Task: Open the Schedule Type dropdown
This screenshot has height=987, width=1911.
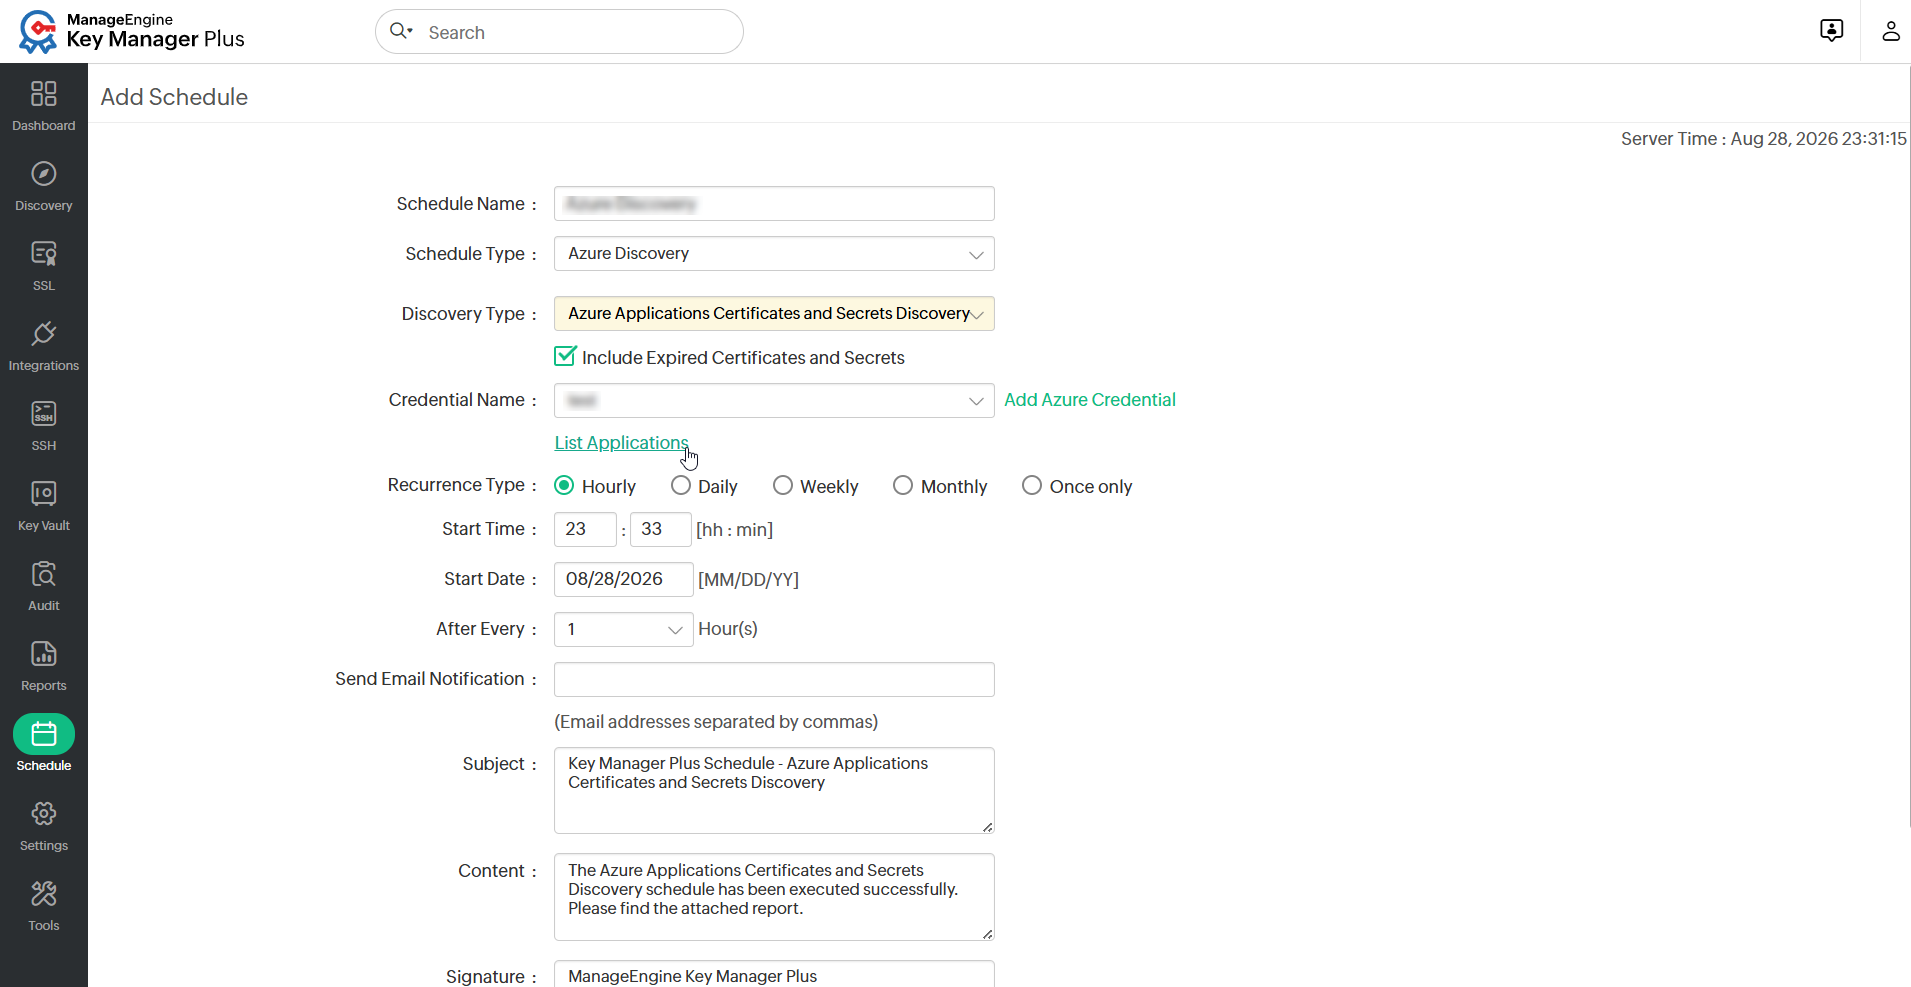Action: [x=774, y=254]
